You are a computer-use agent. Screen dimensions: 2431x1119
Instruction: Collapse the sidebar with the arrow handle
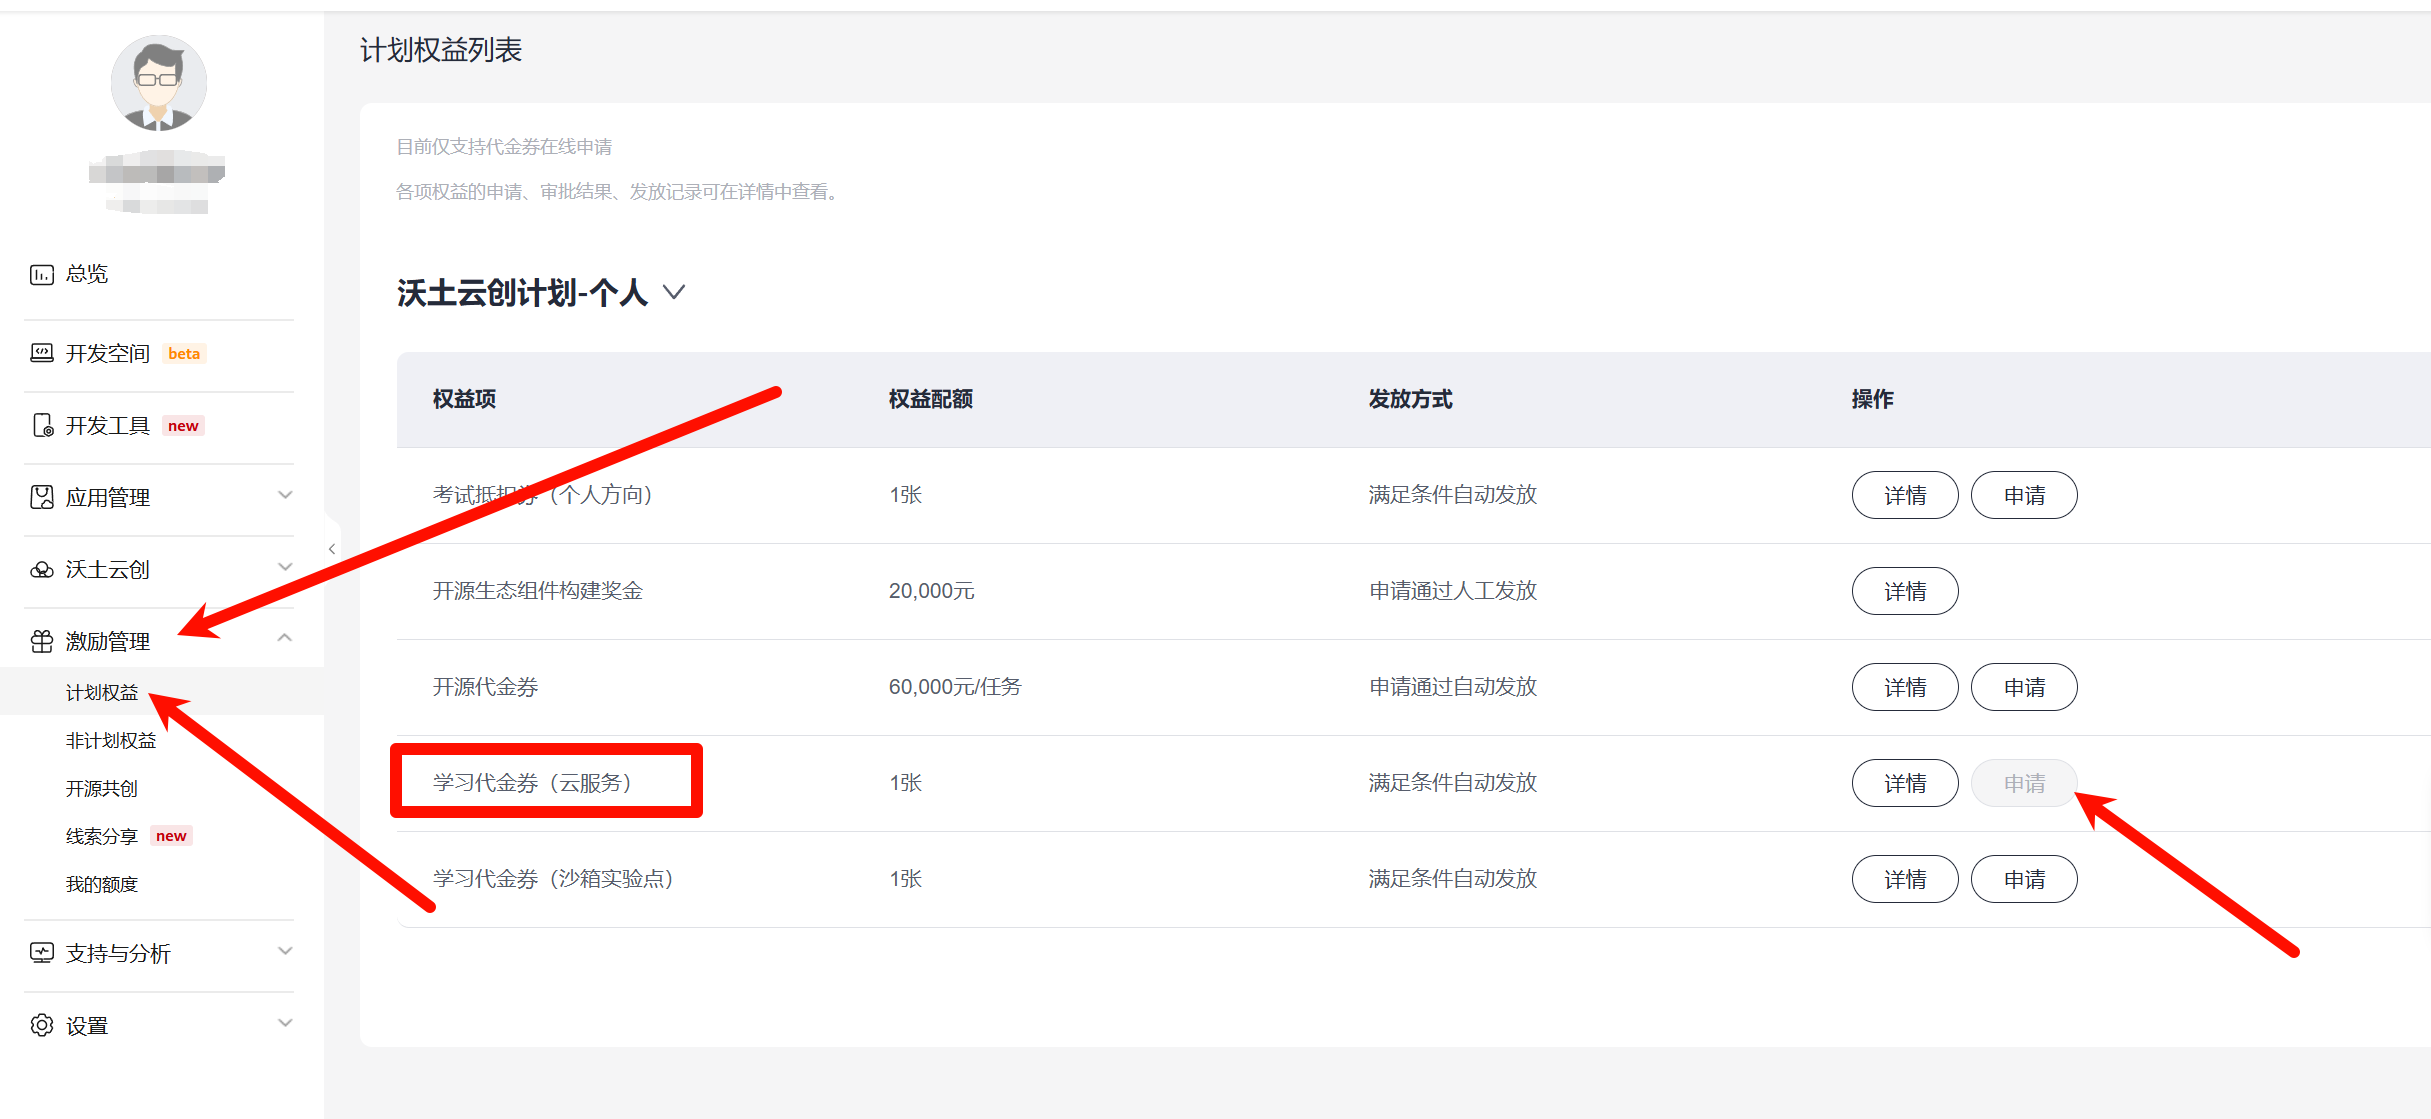331,549
